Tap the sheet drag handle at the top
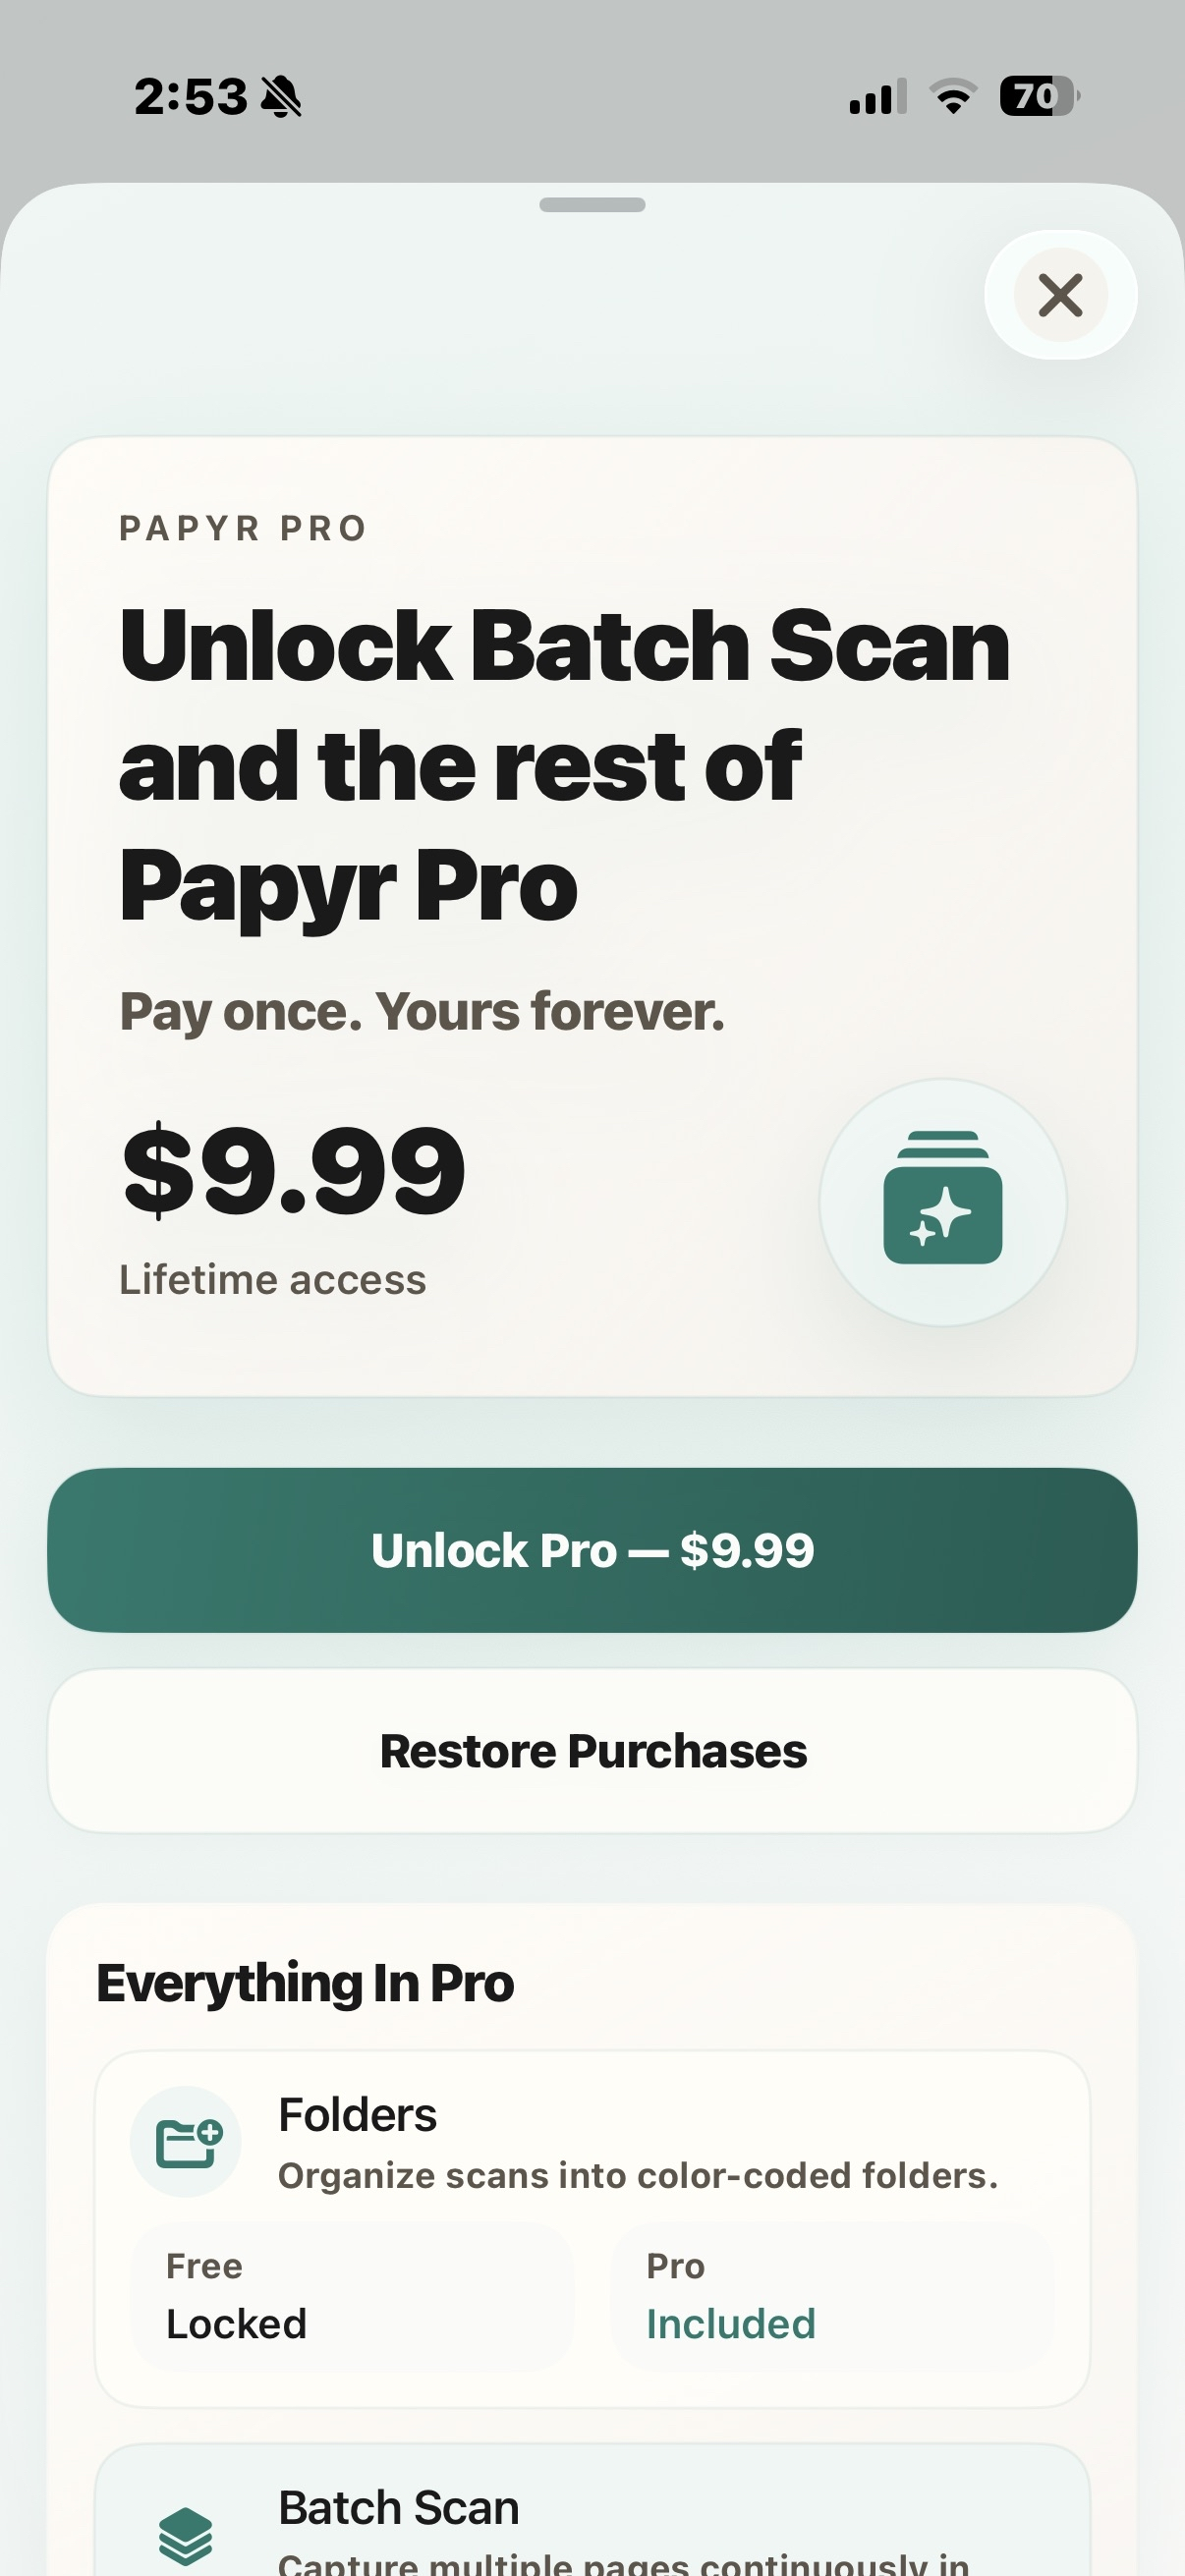The image size is (1185, 2576). tap(592, 206)
